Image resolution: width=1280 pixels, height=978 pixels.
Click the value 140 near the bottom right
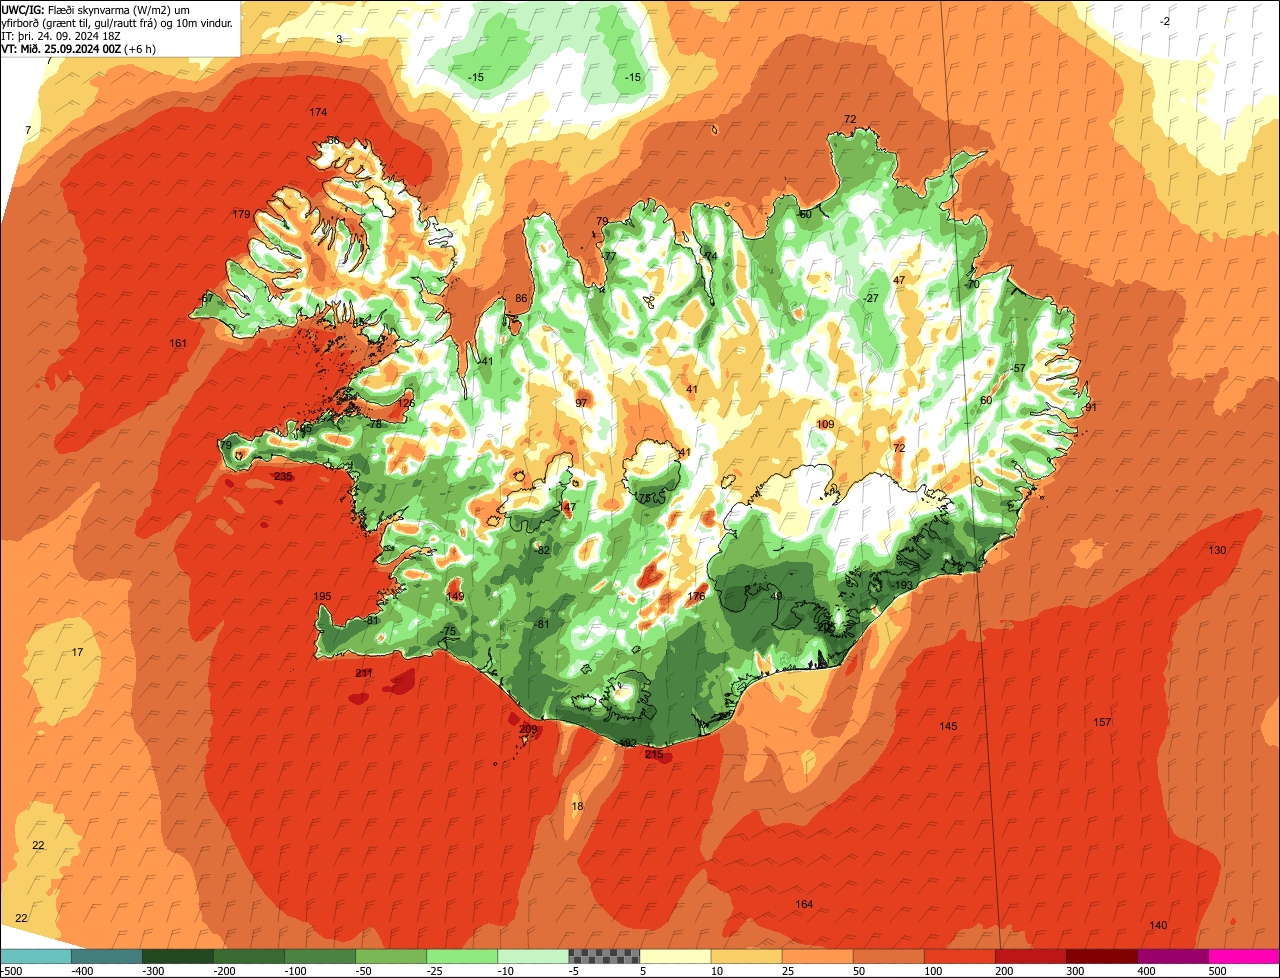(x=1158, y=924)
